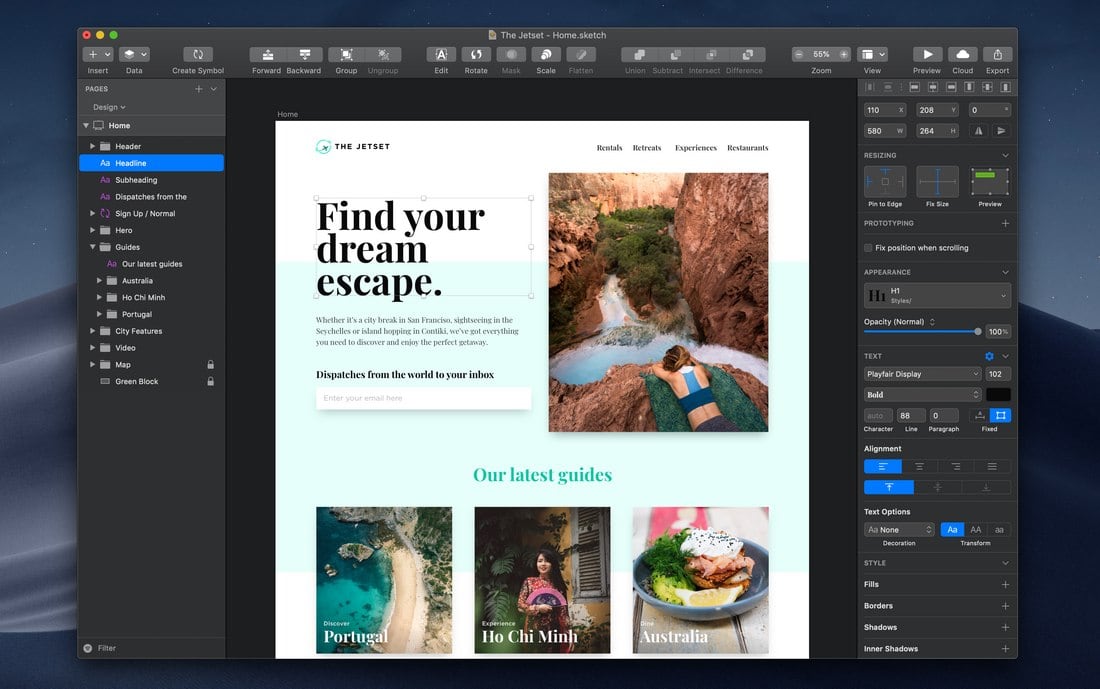Apply the Union boolean operation

[639, 55]
